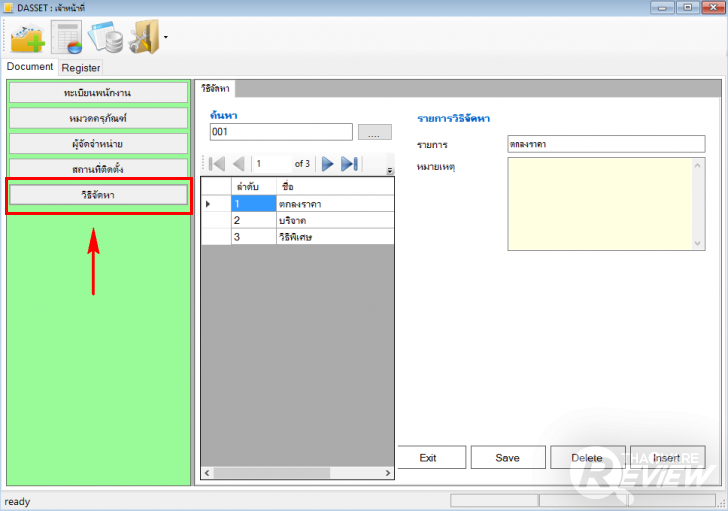Image resolution: width=728 pixels, height=511 pixels.
Task: Click the Save button
Action: pos(508,458)
